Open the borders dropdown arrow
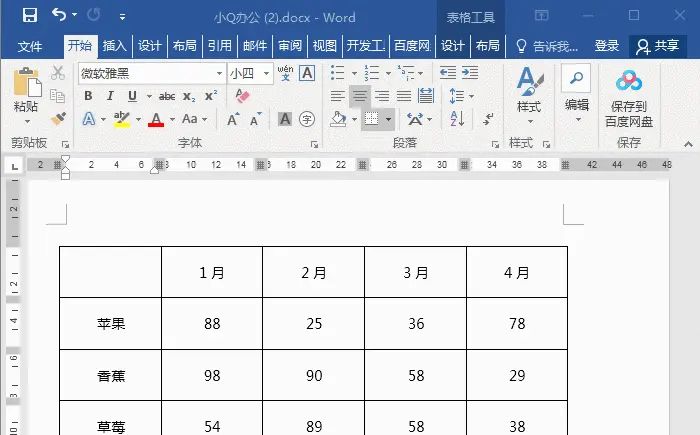The height and width of the screenshot is (435, 700). (x=388, y=120)
